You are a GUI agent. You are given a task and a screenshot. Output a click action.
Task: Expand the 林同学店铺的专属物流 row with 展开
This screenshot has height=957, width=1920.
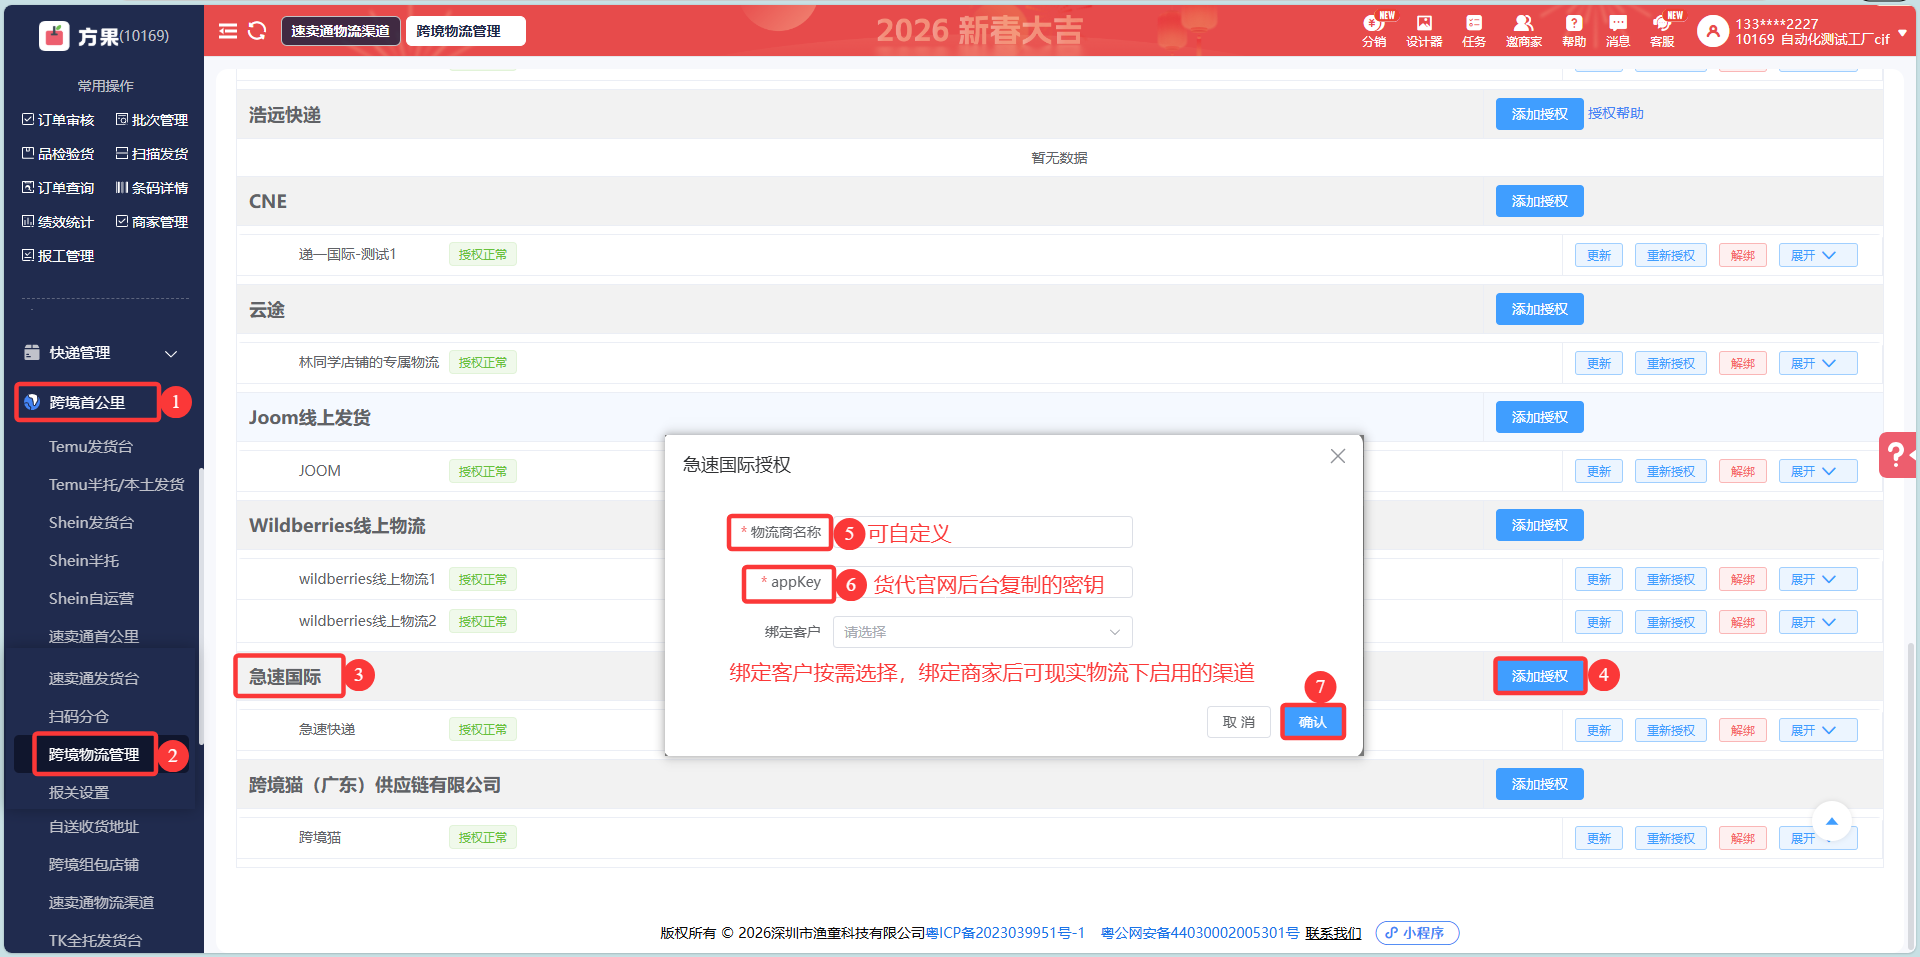pyautogui.click(x=1818, y=363)
